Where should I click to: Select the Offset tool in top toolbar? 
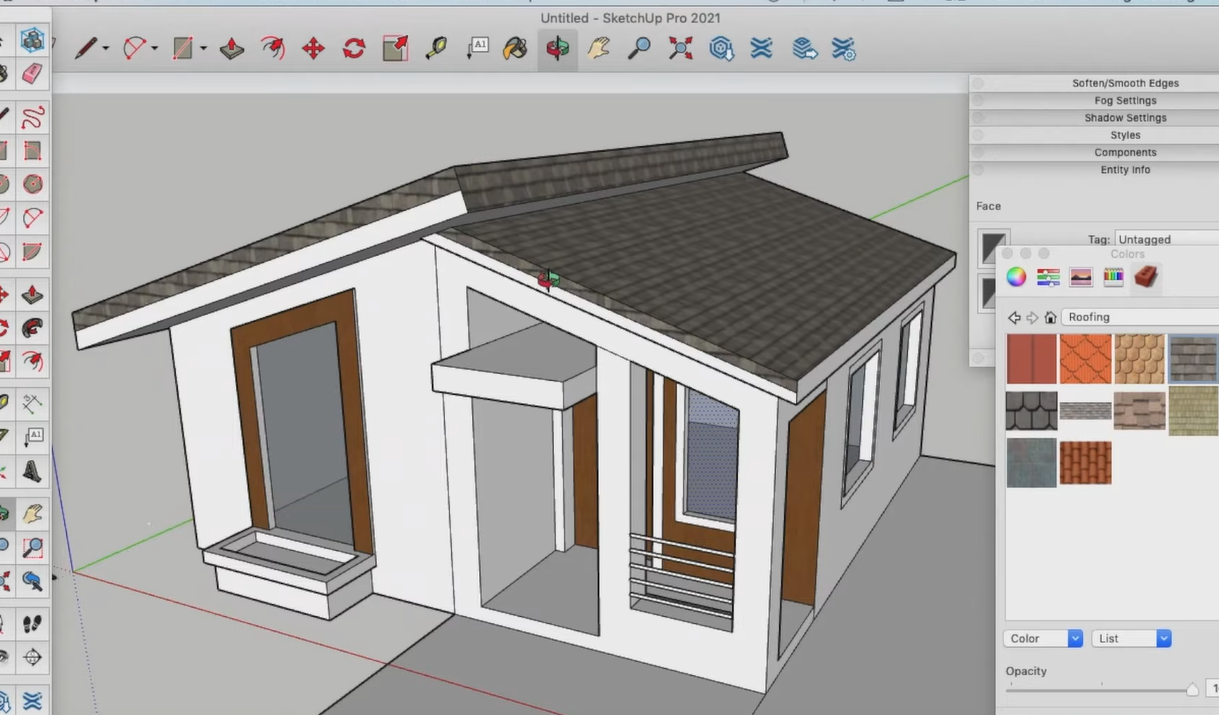[x=272, y=48]
